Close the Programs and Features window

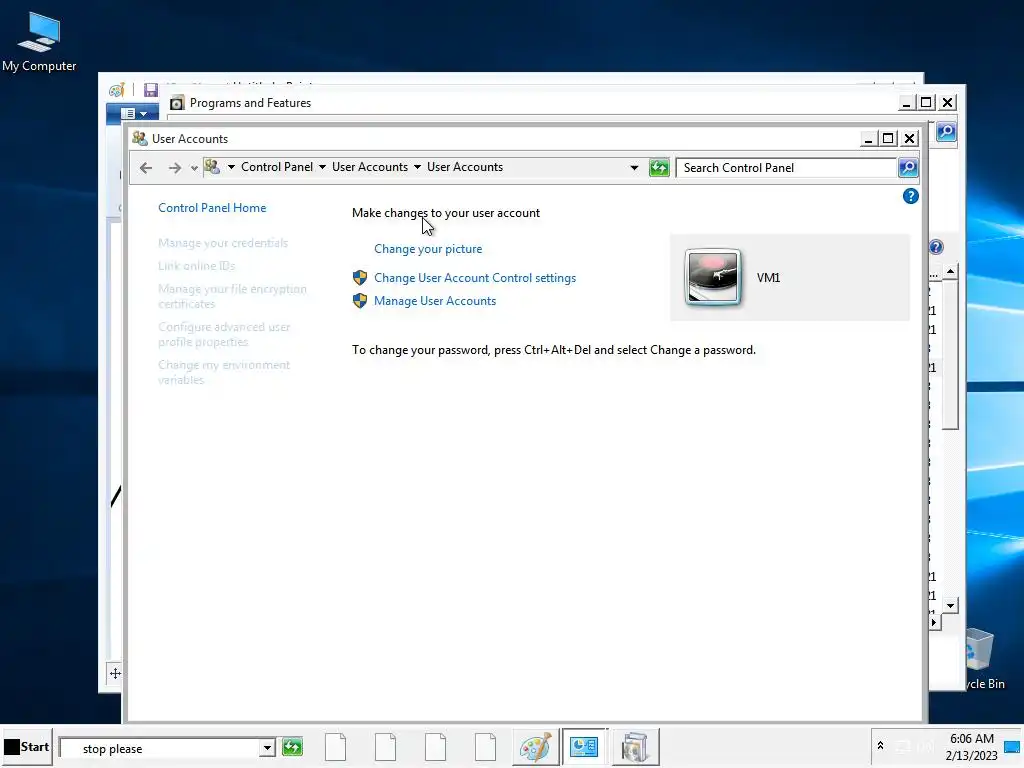point(948,103)
